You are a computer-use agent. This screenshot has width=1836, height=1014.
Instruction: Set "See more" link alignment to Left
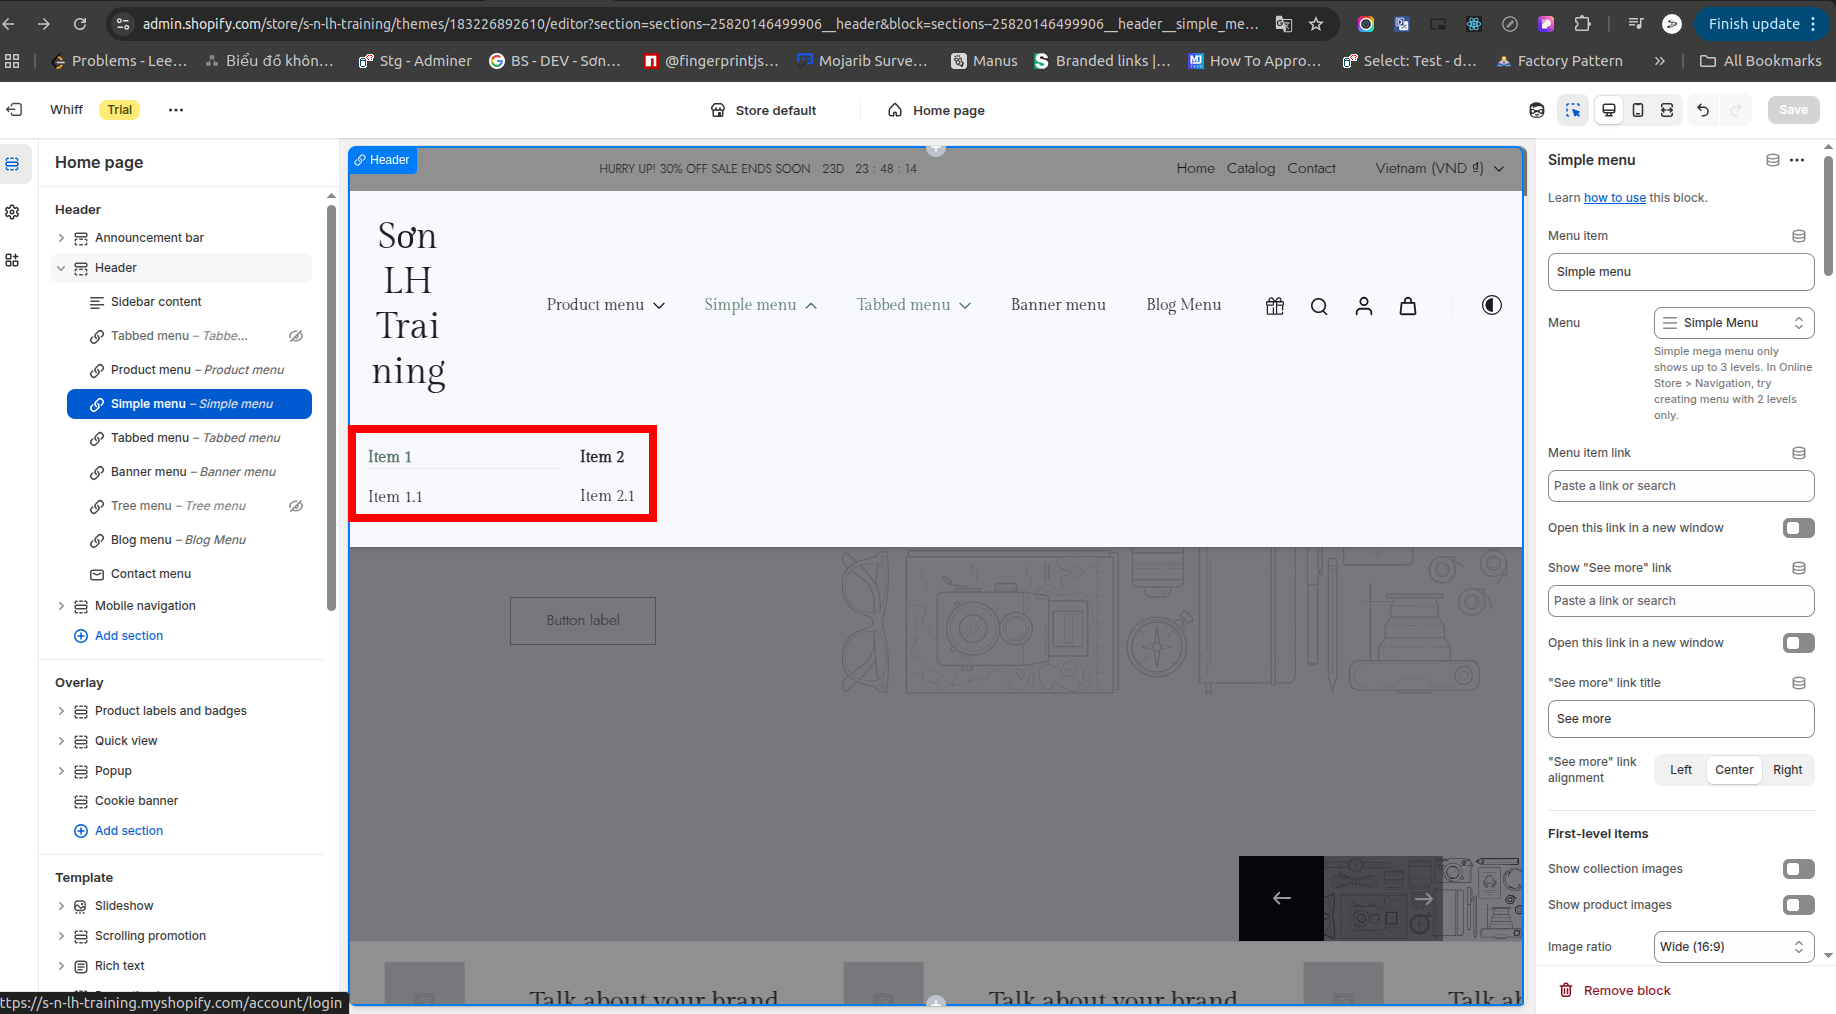[1681, 770]
